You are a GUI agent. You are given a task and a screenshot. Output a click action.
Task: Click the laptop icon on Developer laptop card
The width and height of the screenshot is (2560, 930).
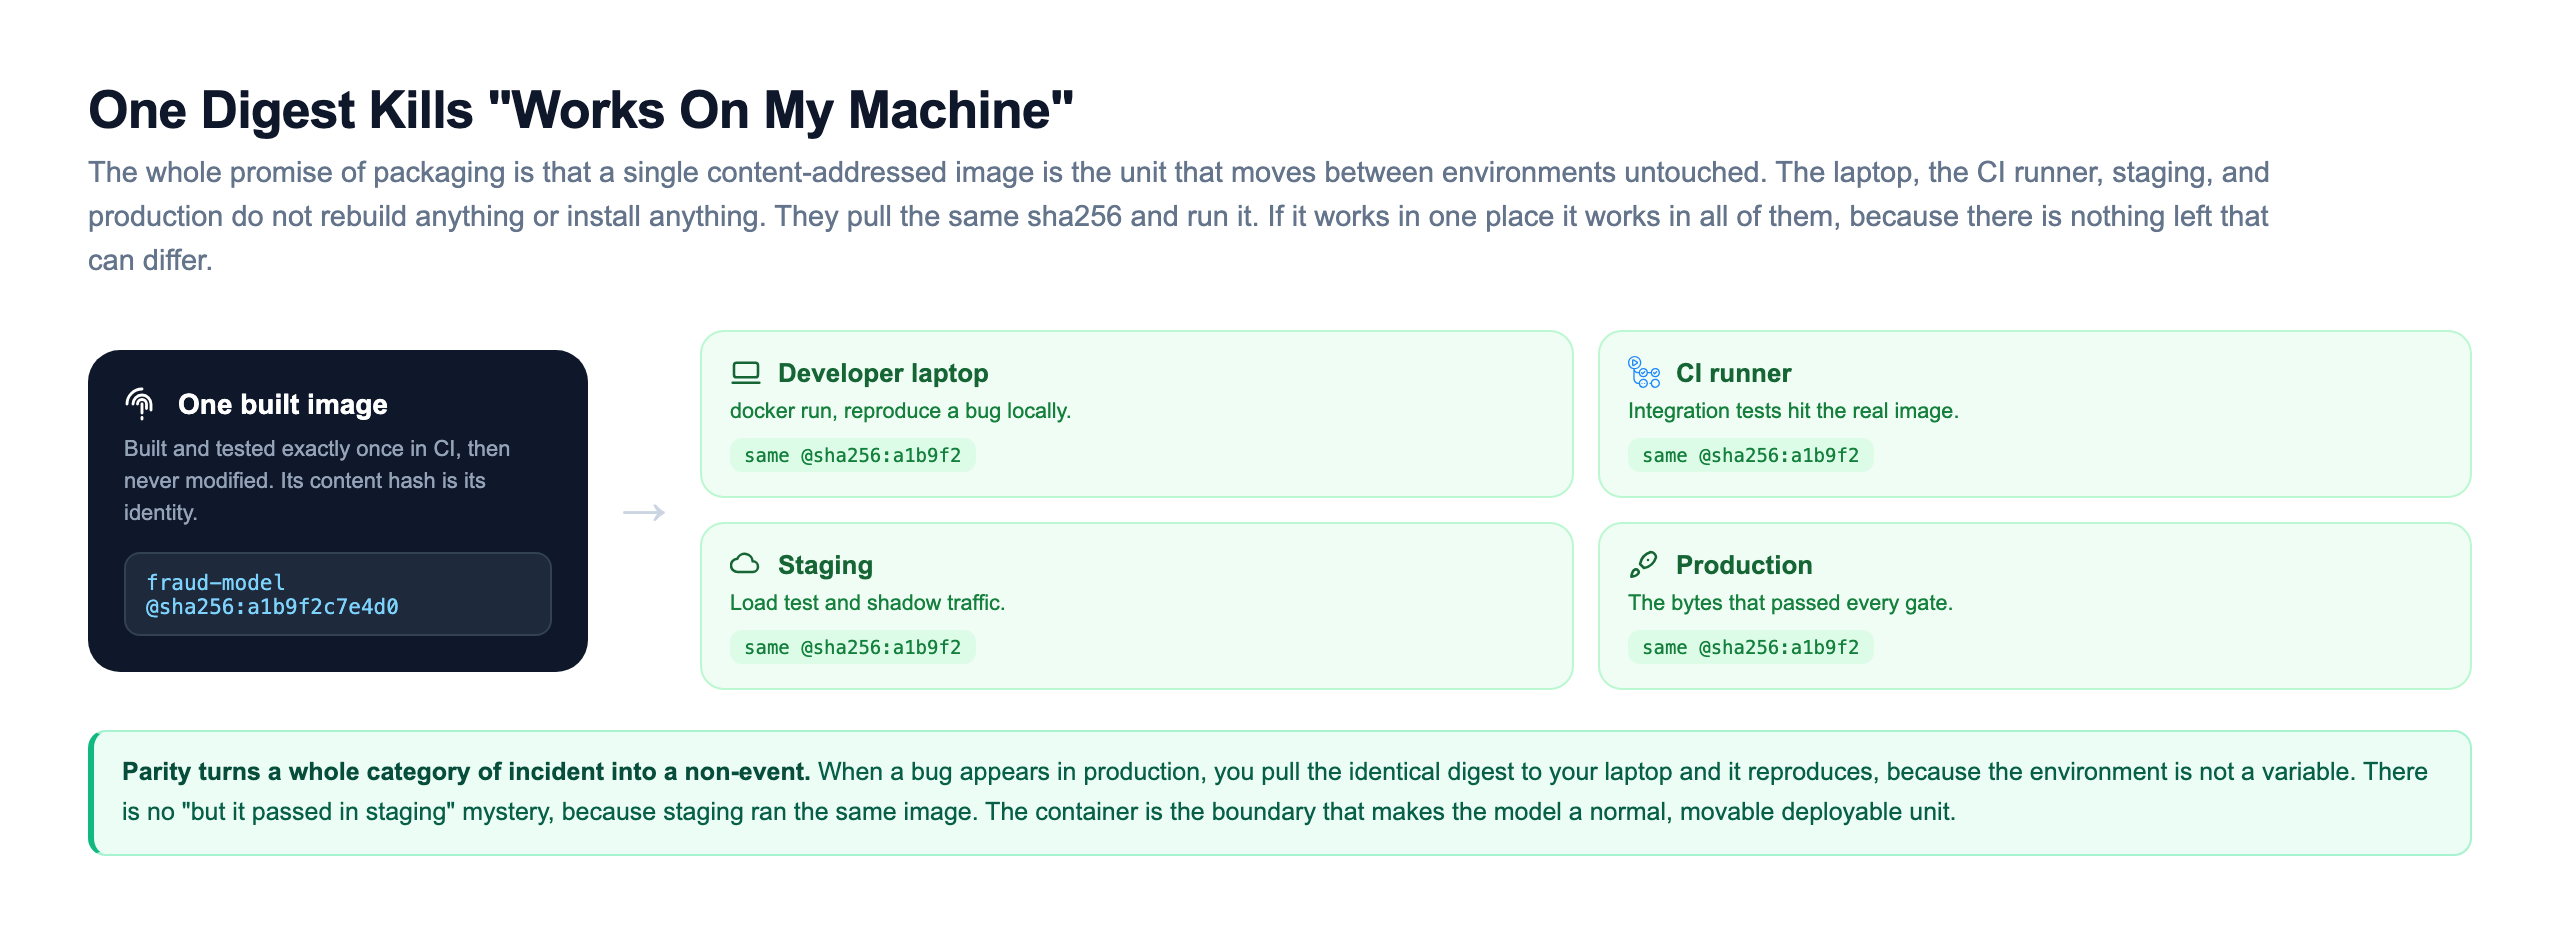coord(746,373)
